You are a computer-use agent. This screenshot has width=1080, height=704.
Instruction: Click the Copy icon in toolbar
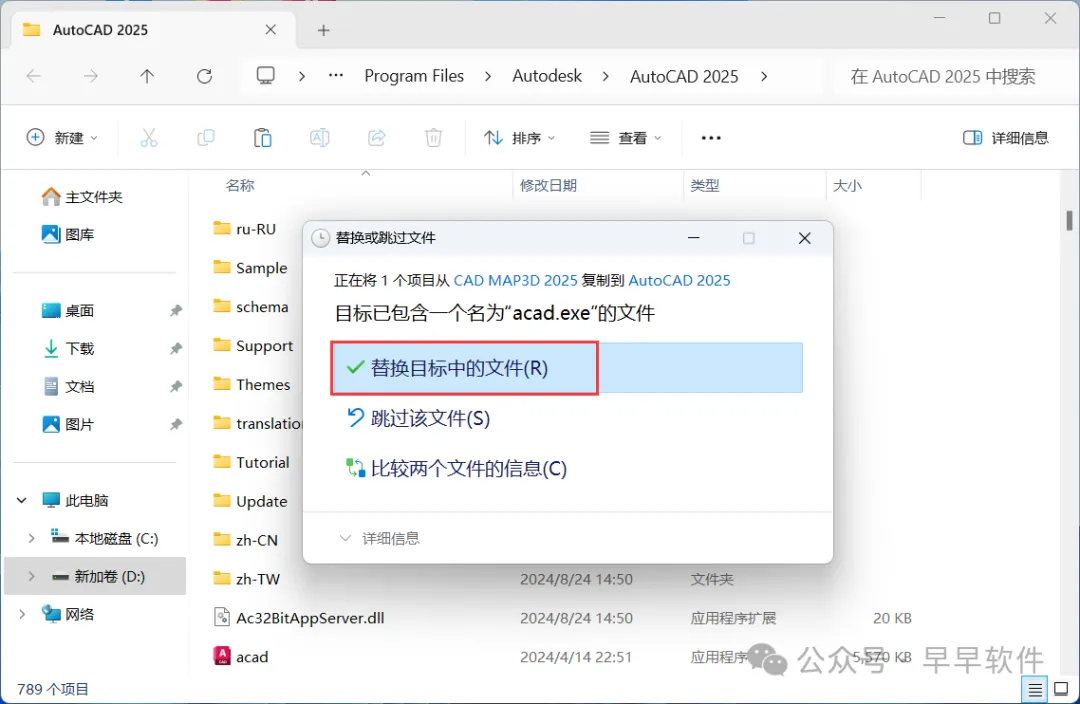coord(205,138)
